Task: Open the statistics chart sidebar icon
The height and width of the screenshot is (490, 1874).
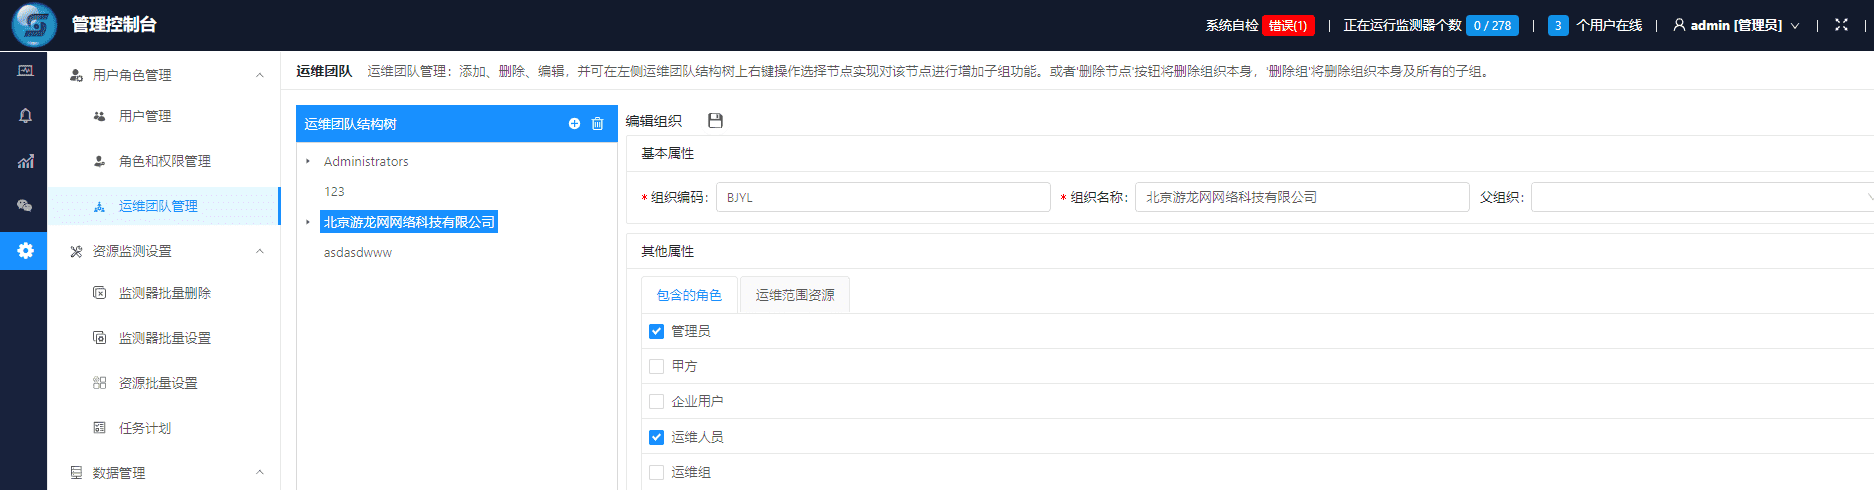Action: [25, 161]
